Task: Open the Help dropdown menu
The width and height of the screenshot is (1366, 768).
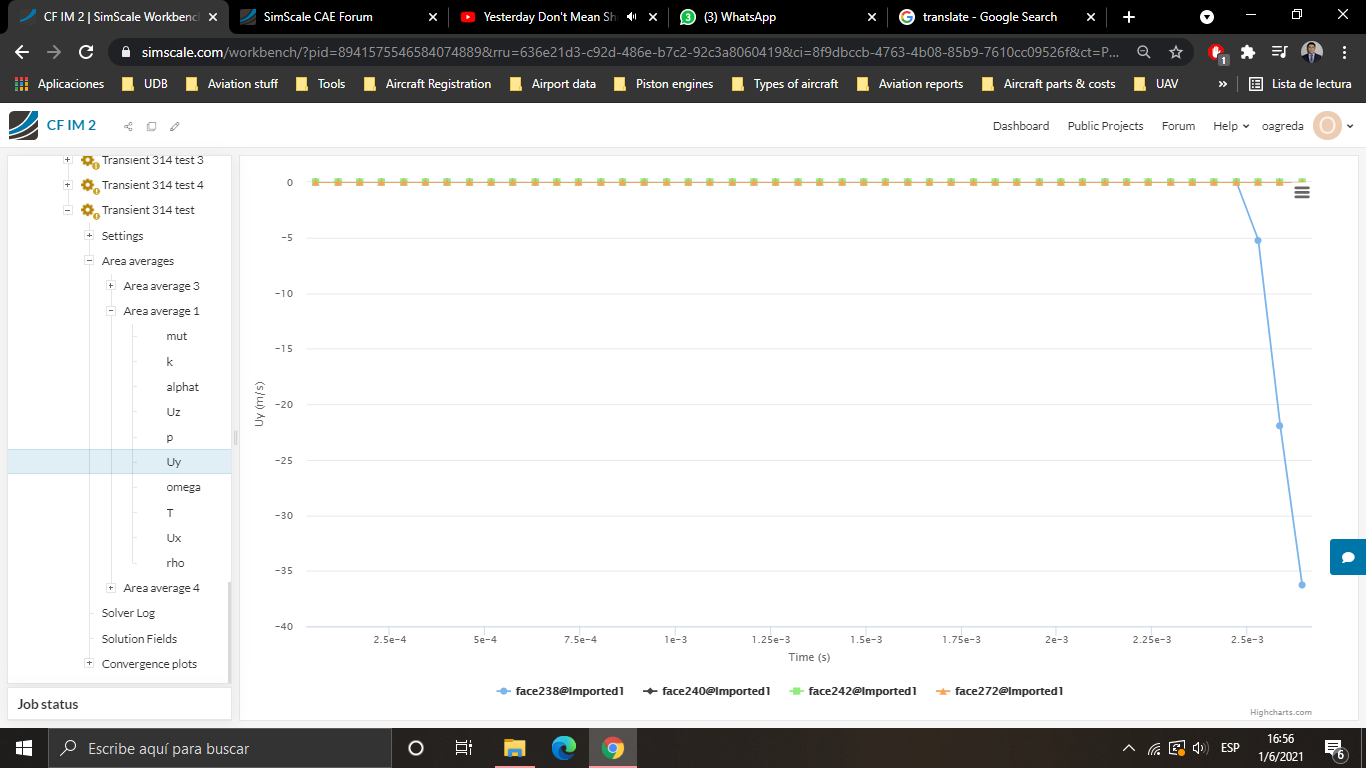Action: click(x=1231, y=126)
